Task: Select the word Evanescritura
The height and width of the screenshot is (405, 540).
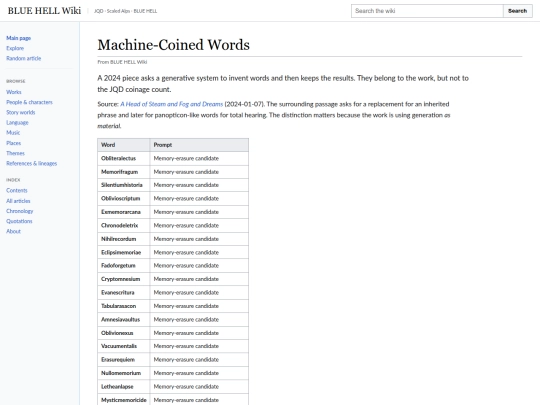Action: [118, 292]
